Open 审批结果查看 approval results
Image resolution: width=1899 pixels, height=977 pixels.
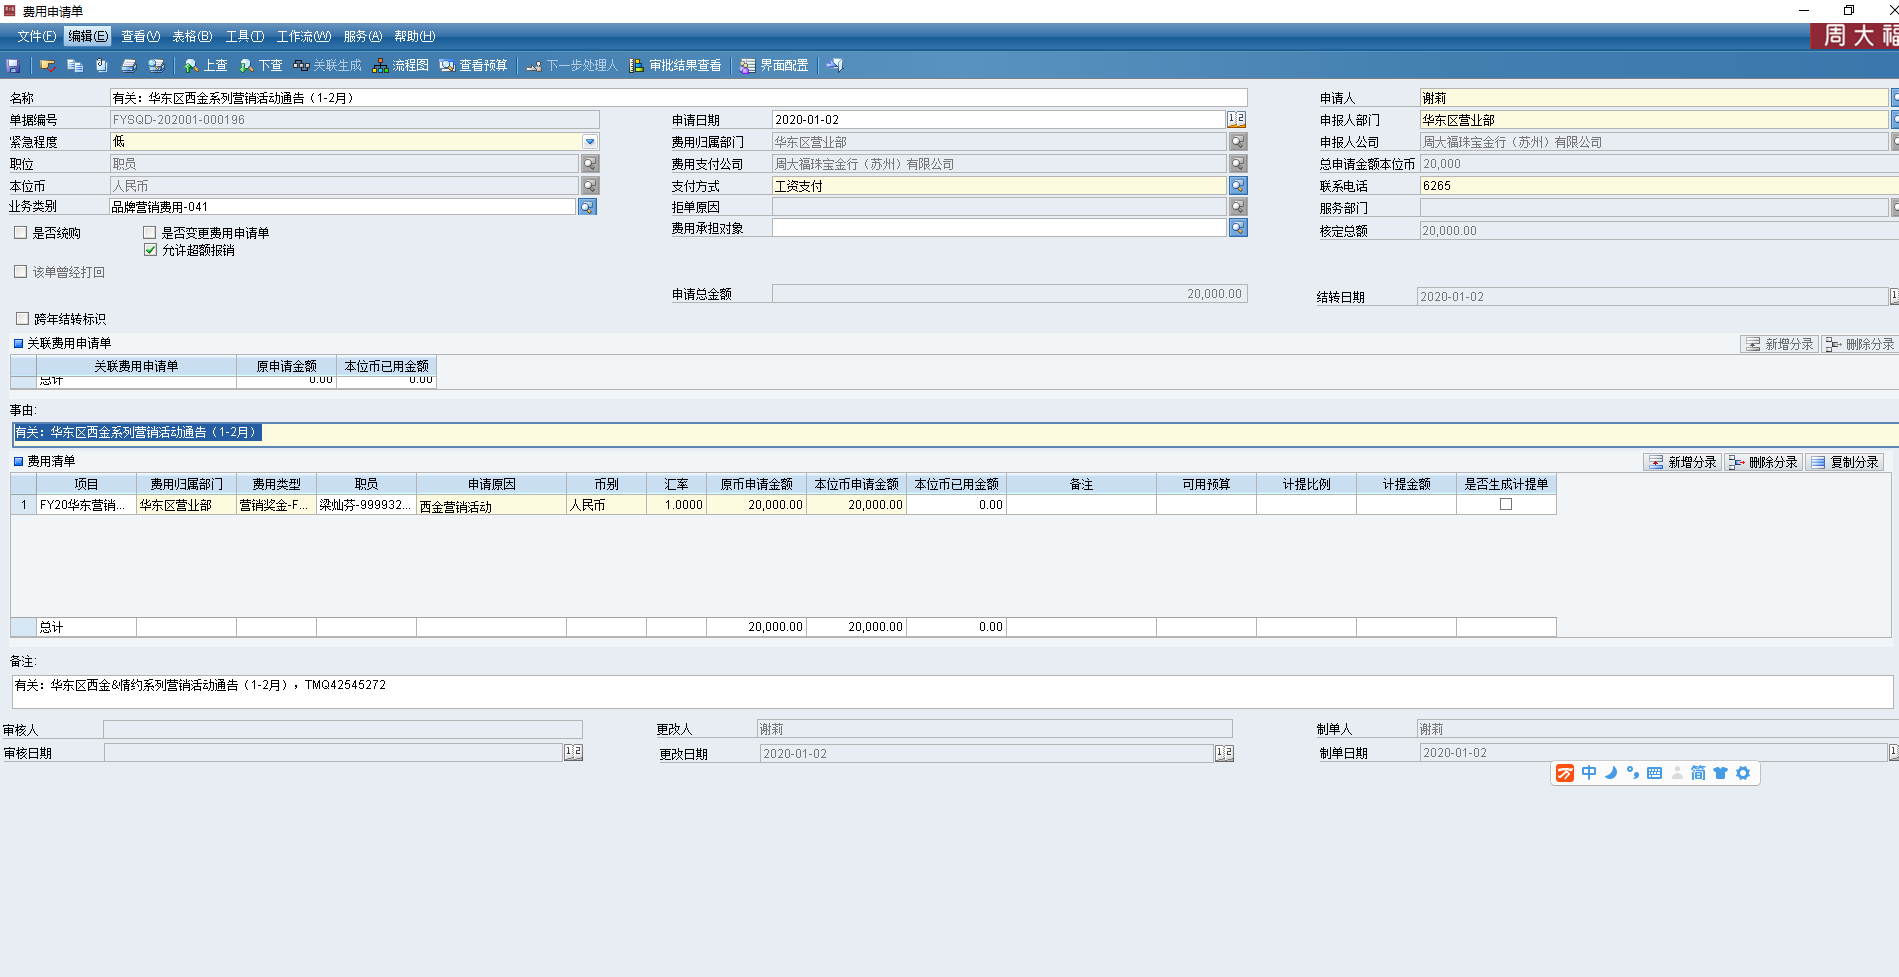pos(675,66)
